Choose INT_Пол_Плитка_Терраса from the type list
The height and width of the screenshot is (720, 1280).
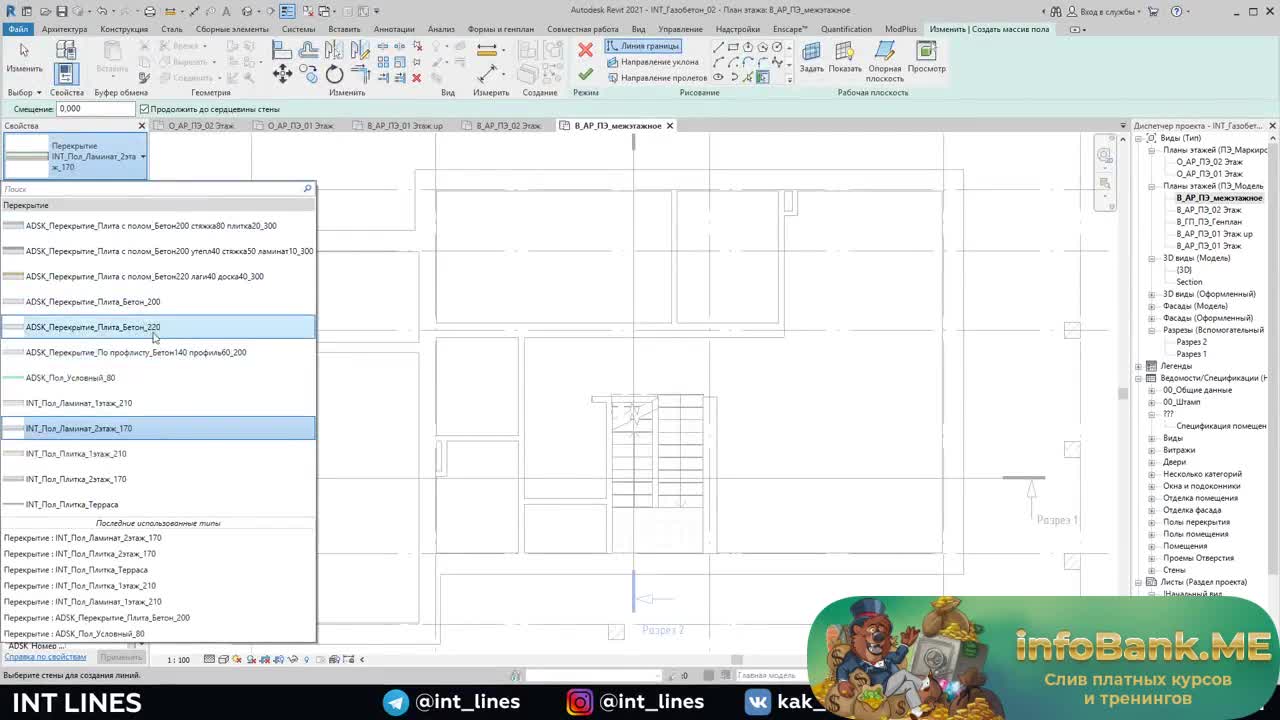(x=72, y=505)
